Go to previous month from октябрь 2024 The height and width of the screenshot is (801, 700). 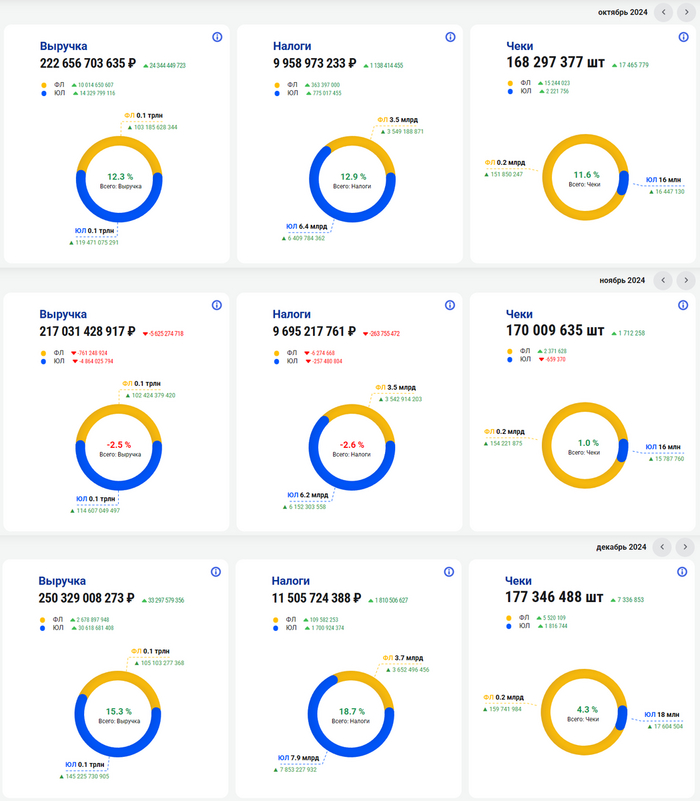(x=662, y=12)
